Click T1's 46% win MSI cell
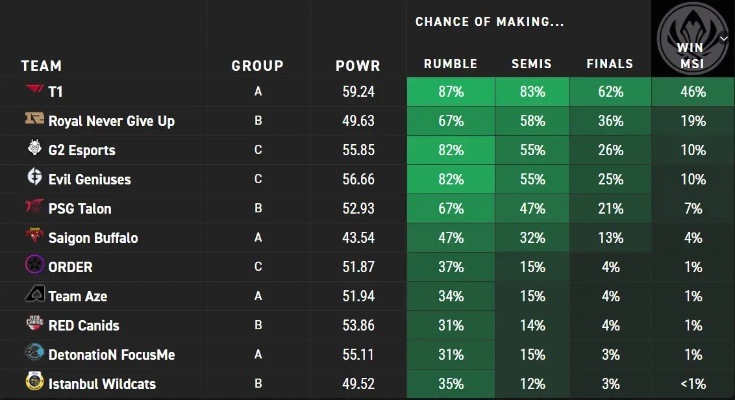Image resolution: width=735 pixels, height=400 pixels. [693, 92]
